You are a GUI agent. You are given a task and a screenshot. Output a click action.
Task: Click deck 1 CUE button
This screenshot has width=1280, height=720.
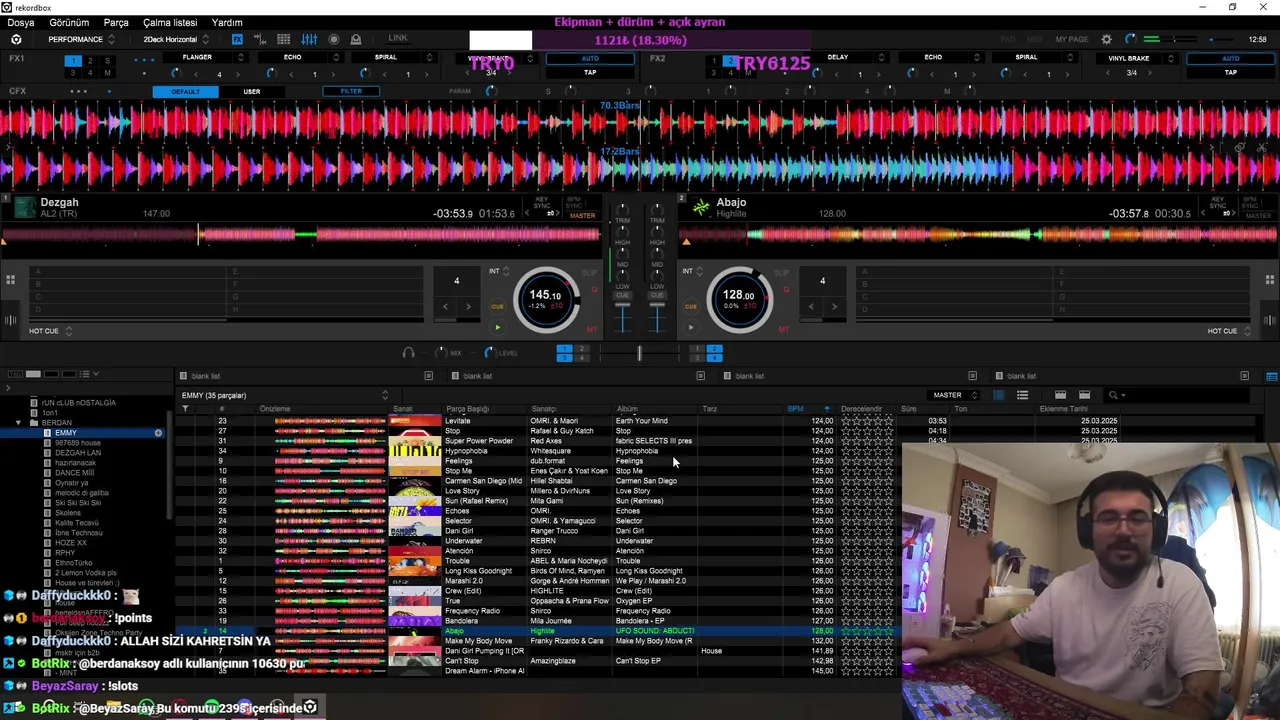click(x=497, y=306)
